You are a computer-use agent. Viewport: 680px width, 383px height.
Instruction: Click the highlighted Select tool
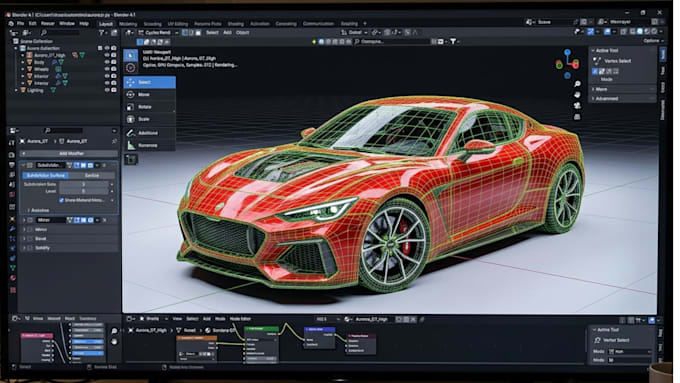[150, 82]
